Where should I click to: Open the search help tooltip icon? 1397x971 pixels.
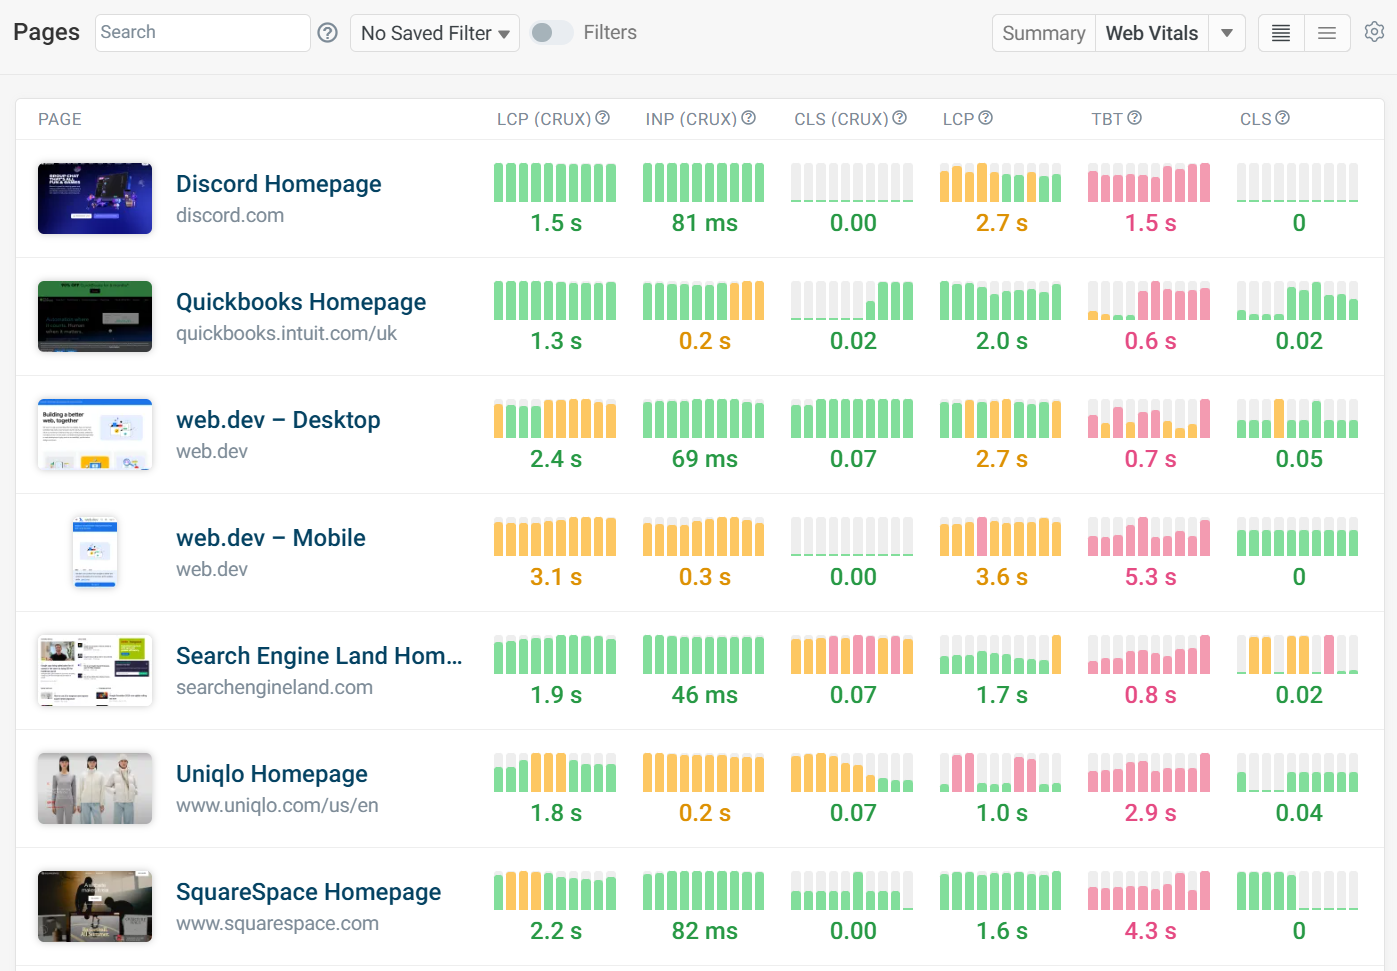[327, 32]
